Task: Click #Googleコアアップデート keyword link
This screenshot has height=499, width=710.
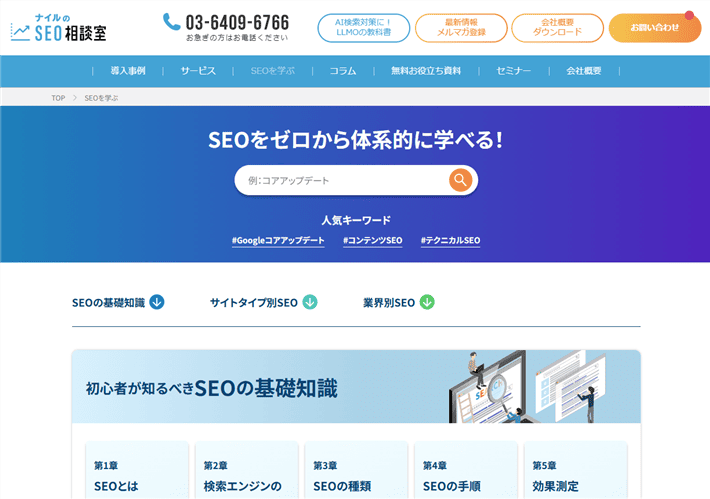Action: 278,240
